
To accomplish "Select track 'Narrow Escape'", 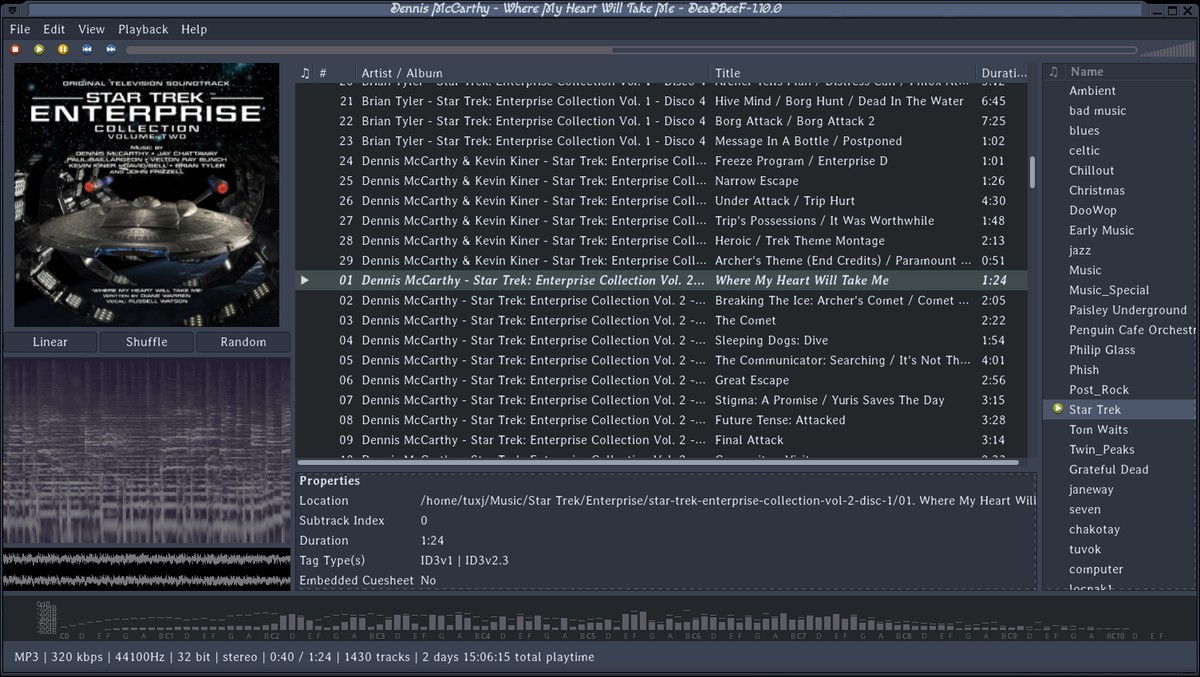I will click(x=661, y=181).
